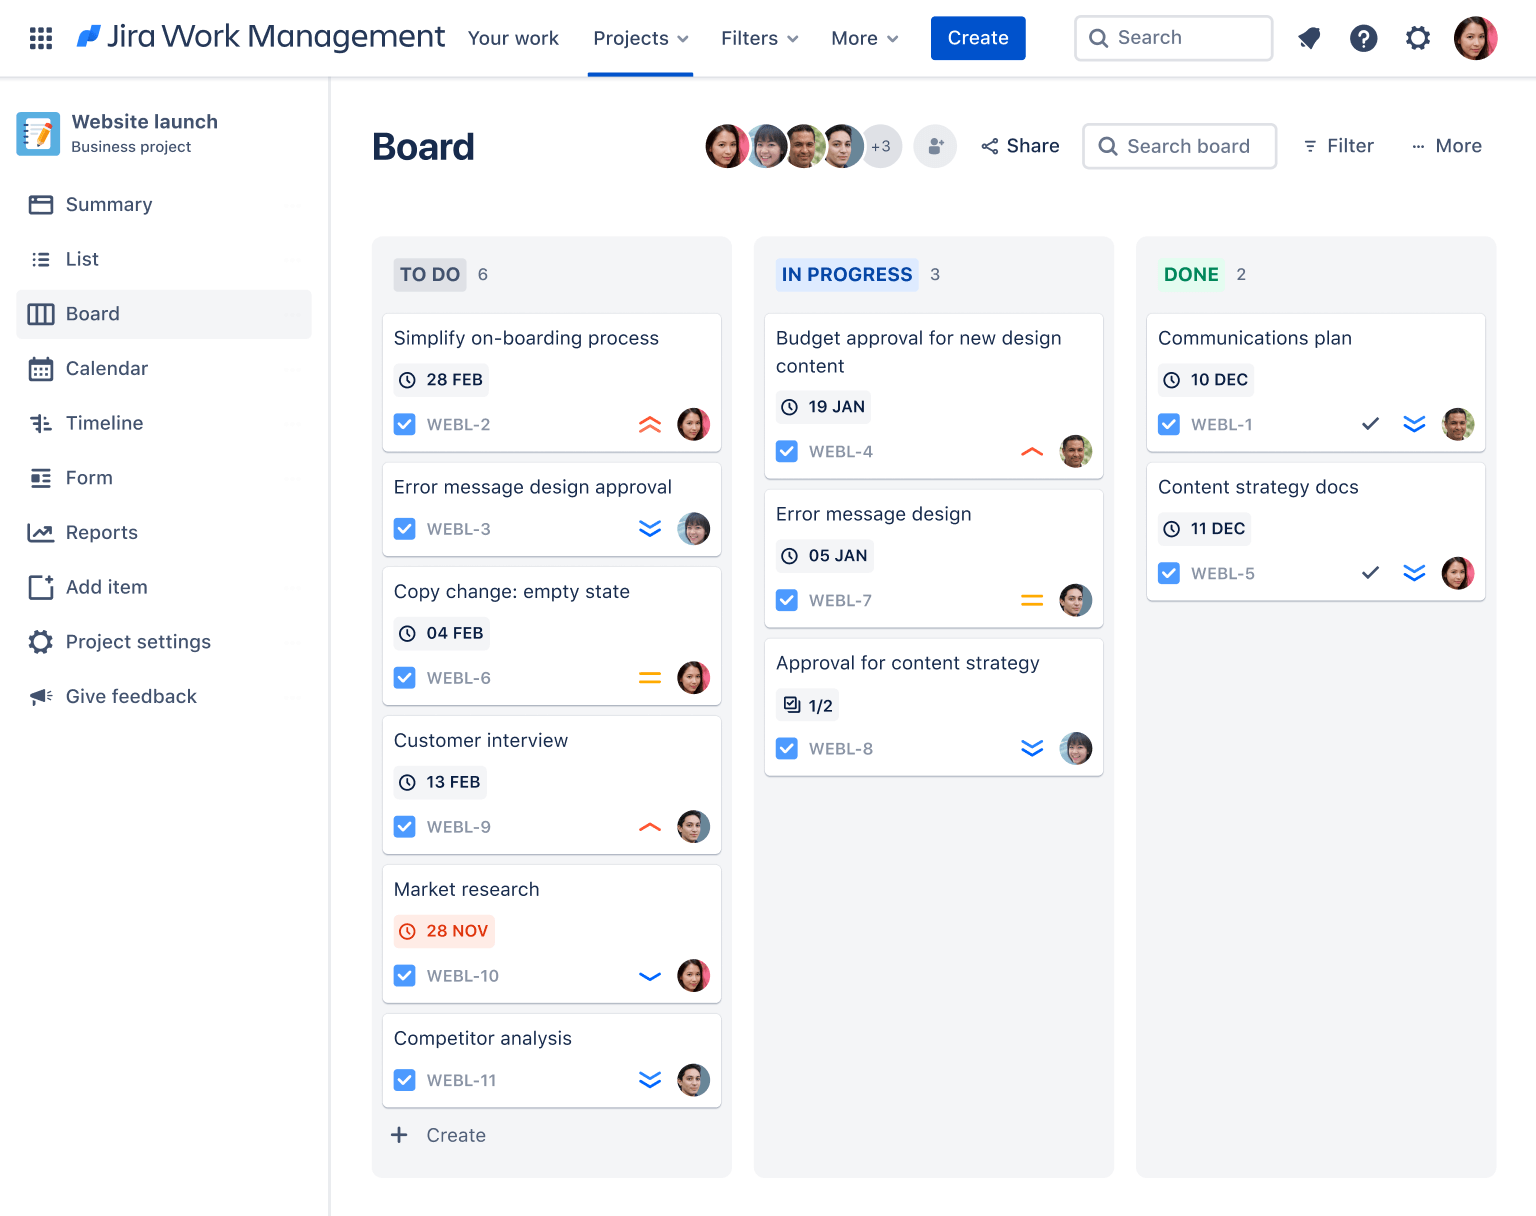Image resolution: width=1536 pixels, height=1216 pixels.
Task: Select Timeline in the sidebar
Action: pos(104,423)
